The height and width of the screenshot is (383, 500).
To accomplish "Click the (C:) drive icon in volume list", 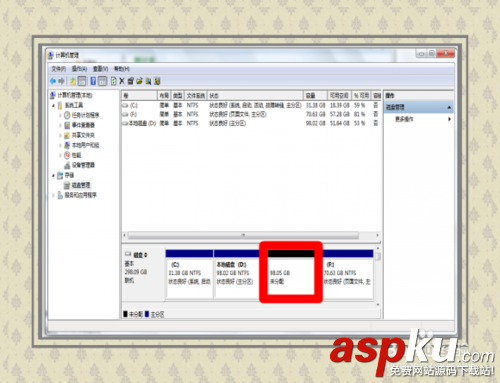I will pos(125,105).
